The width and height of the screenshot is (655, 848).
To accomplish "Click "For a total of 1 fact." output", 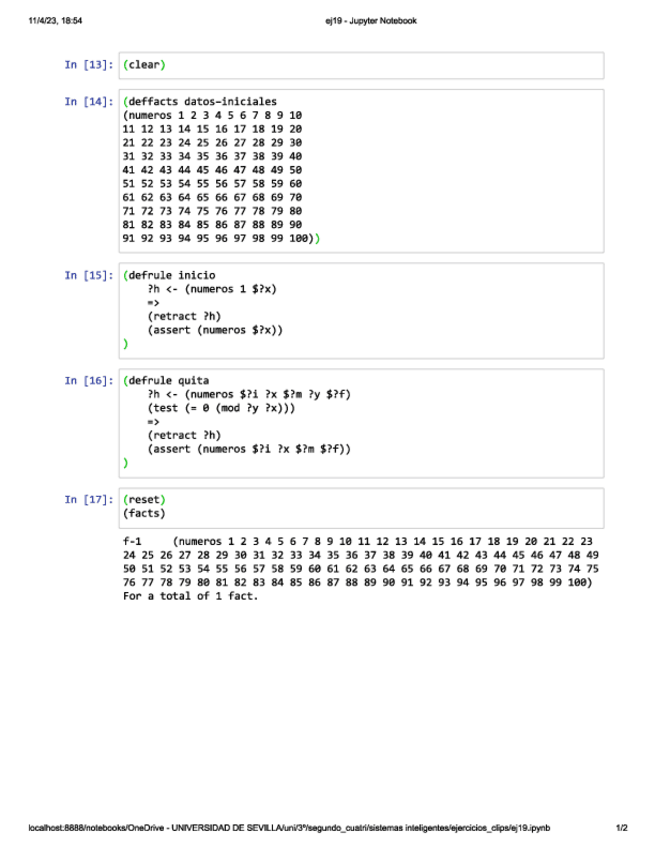I will 190,596.
